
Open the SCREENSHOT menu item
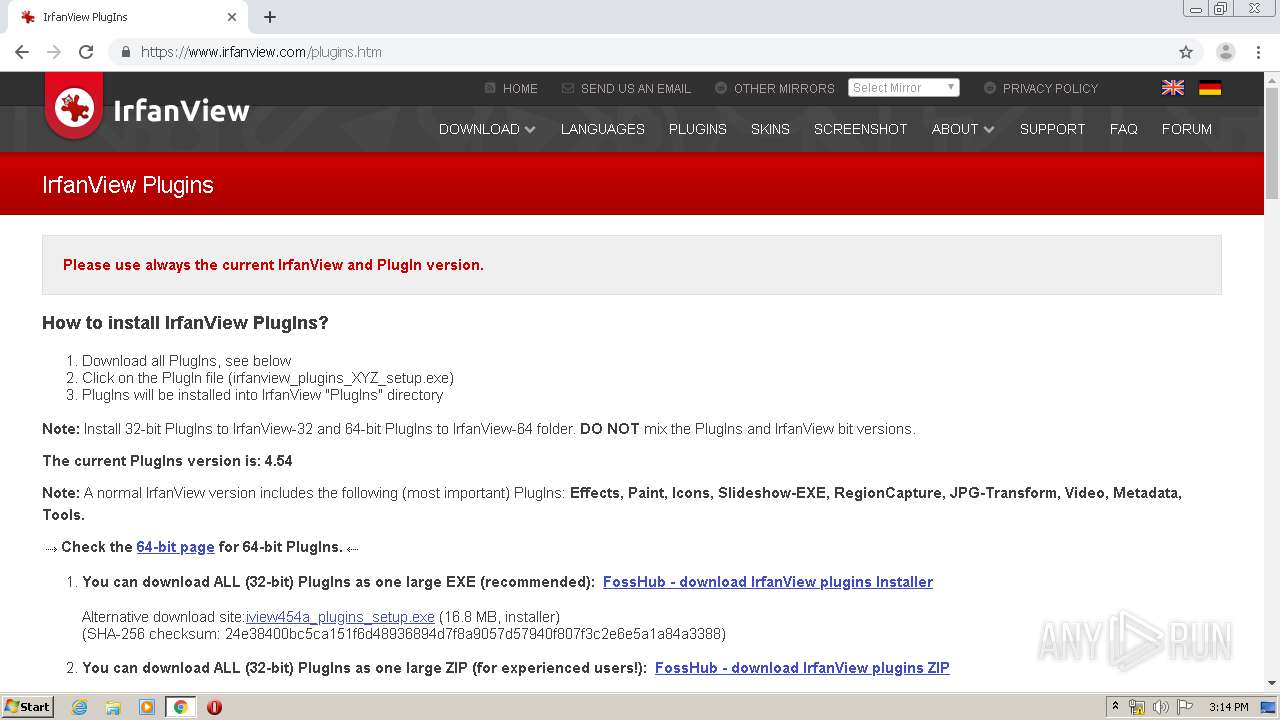tap(860, 129)
